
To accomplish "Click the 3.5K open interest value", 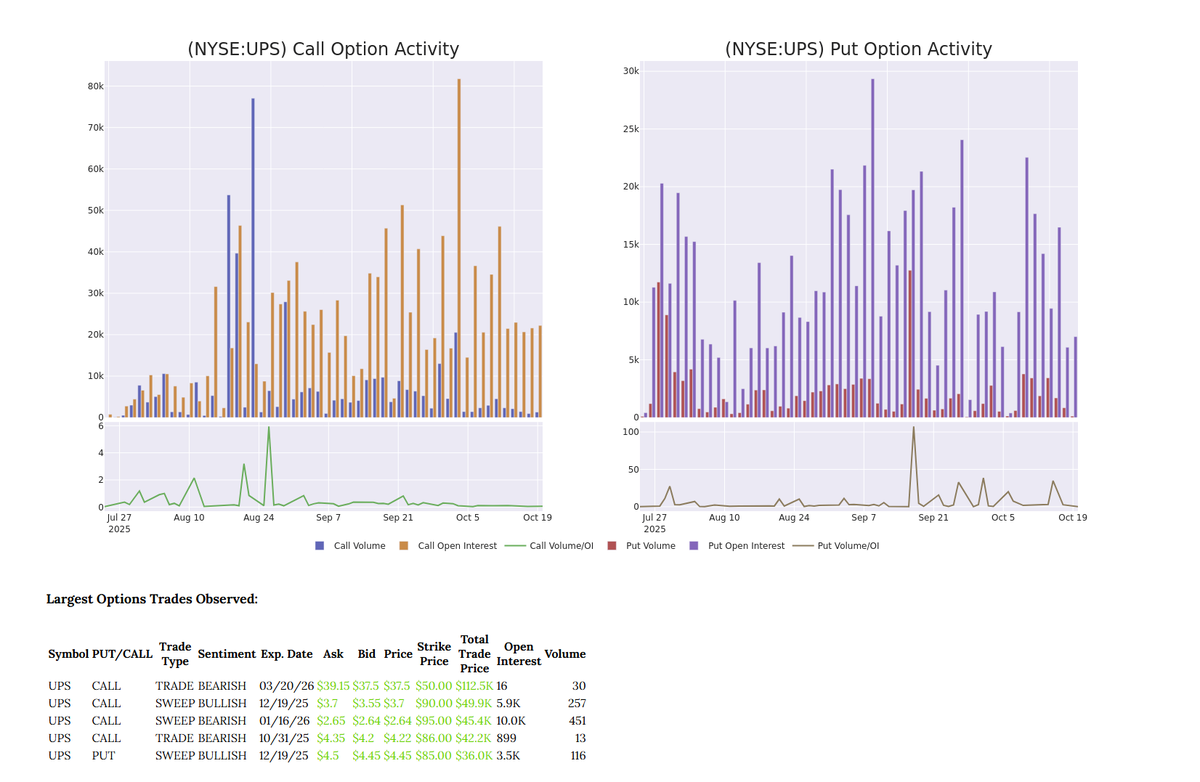I will click(508, 755).
